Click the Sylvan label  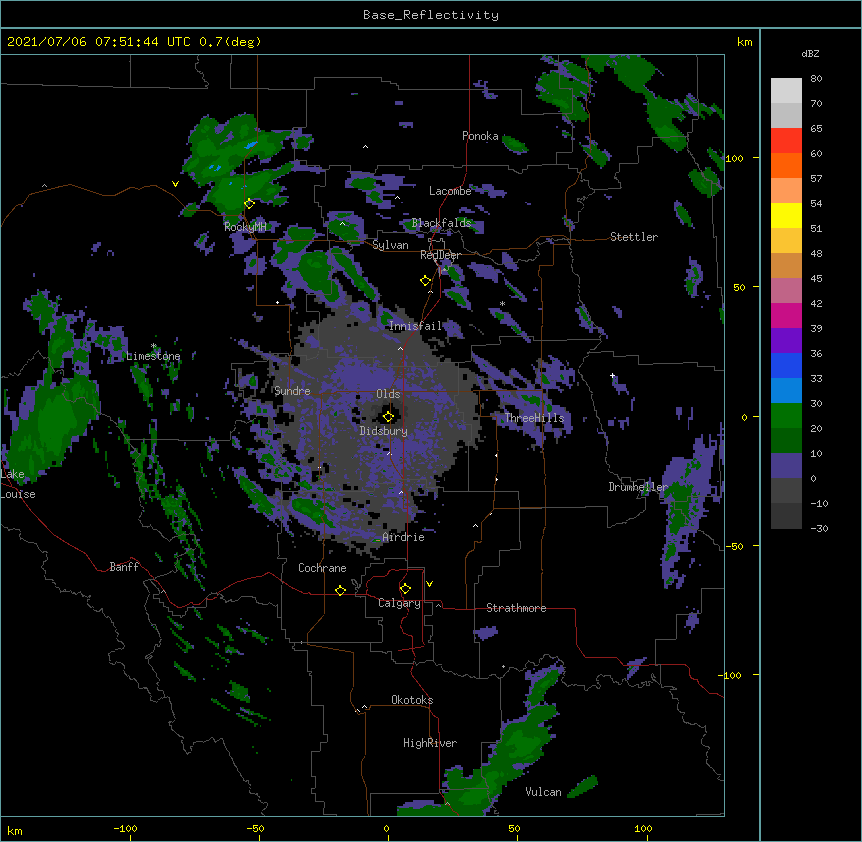(x=390, y=245)
